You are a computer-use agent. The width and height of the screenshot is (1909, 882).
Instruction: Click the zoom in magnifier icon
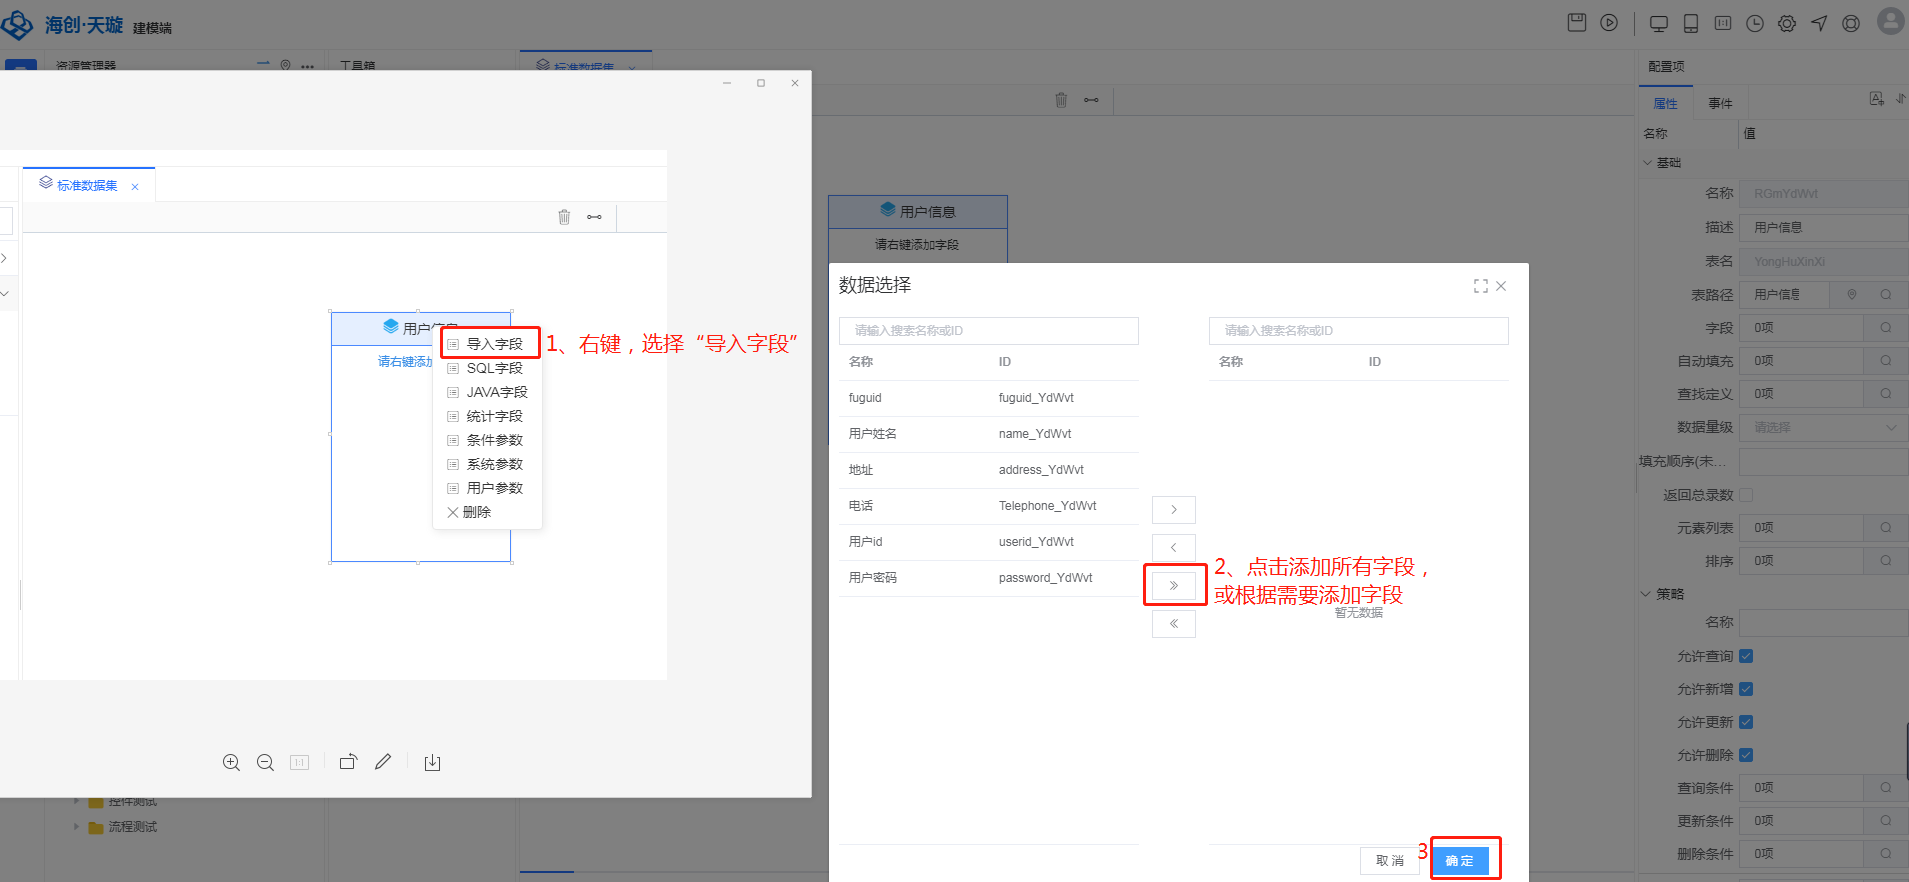coord(231,762)
